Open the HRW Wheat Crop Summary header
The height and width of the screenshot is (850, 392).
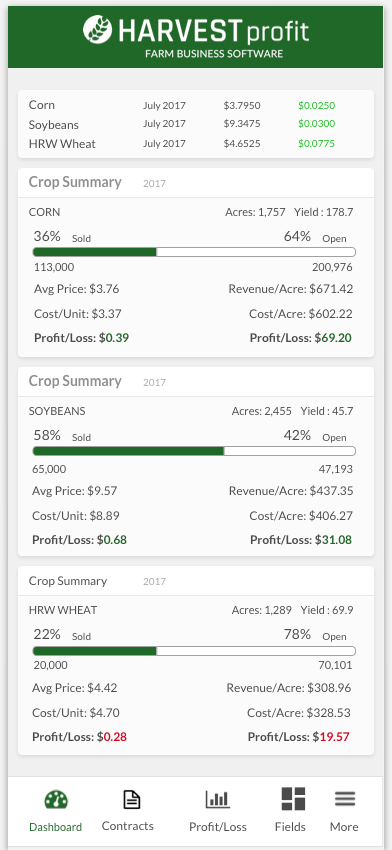click(196, 581)
